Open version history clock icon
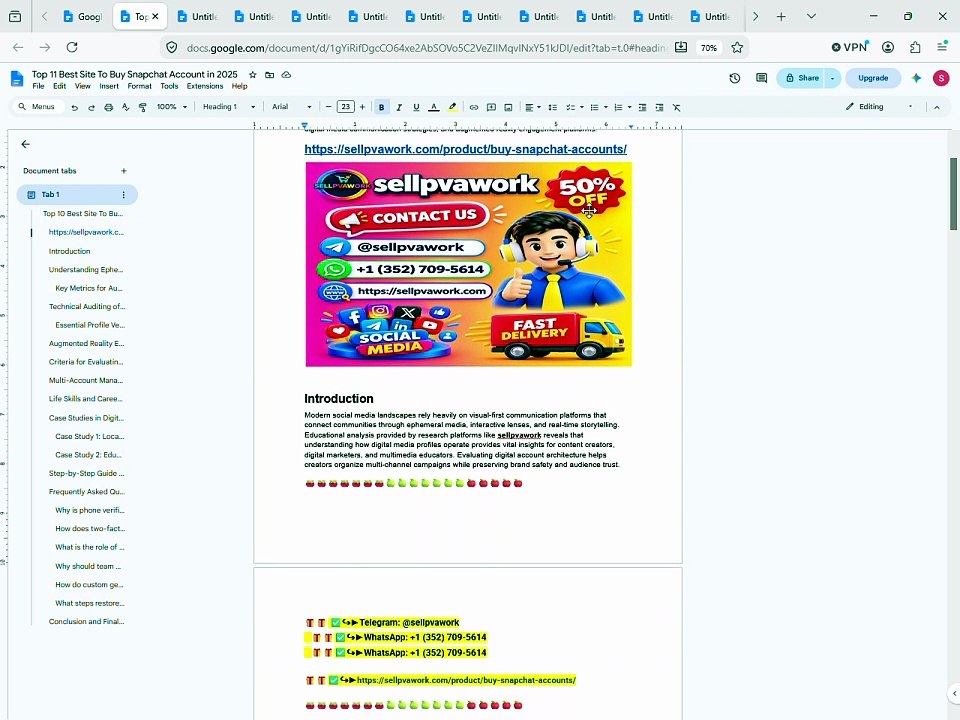 tap(735, 78)
